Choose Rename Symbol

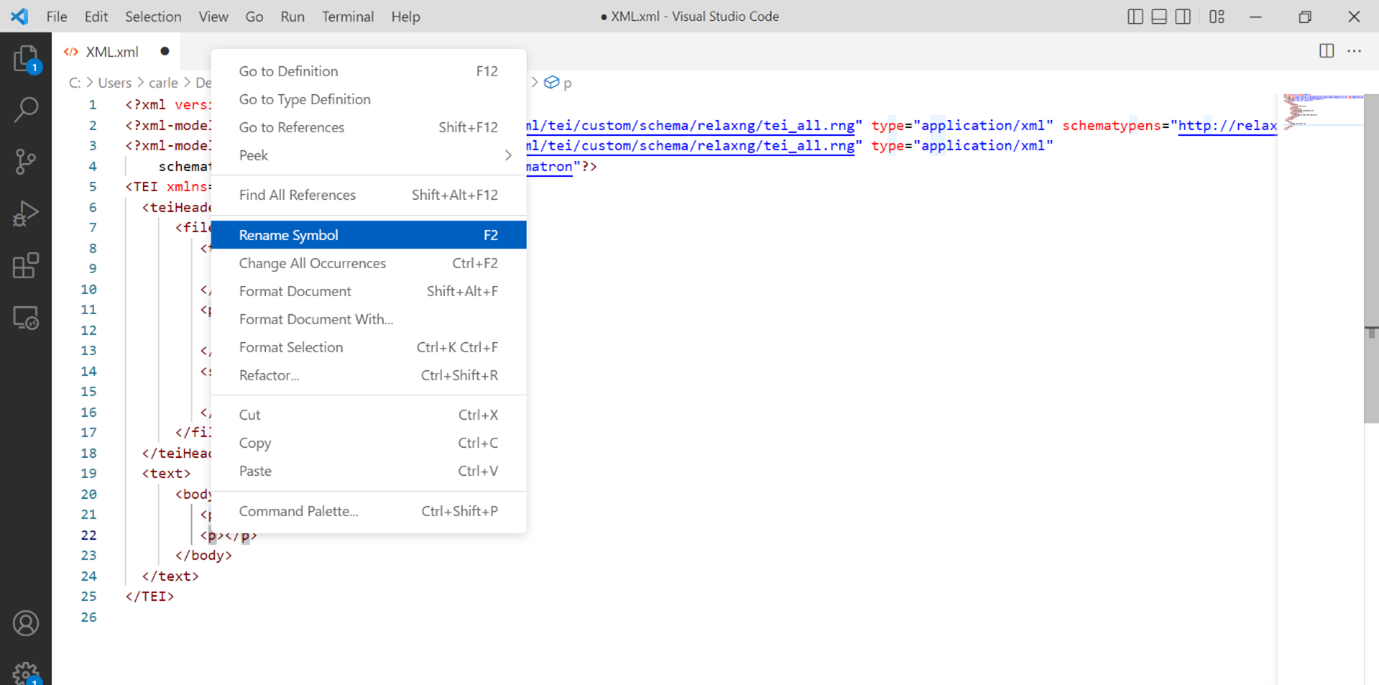(368, 235)
